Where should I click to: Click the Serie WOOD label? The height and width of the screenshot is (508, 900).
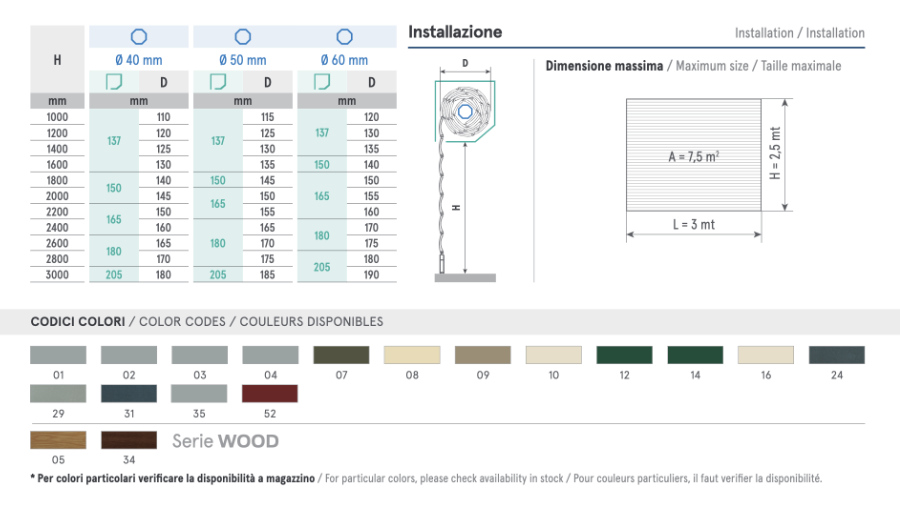coord(225,441)
